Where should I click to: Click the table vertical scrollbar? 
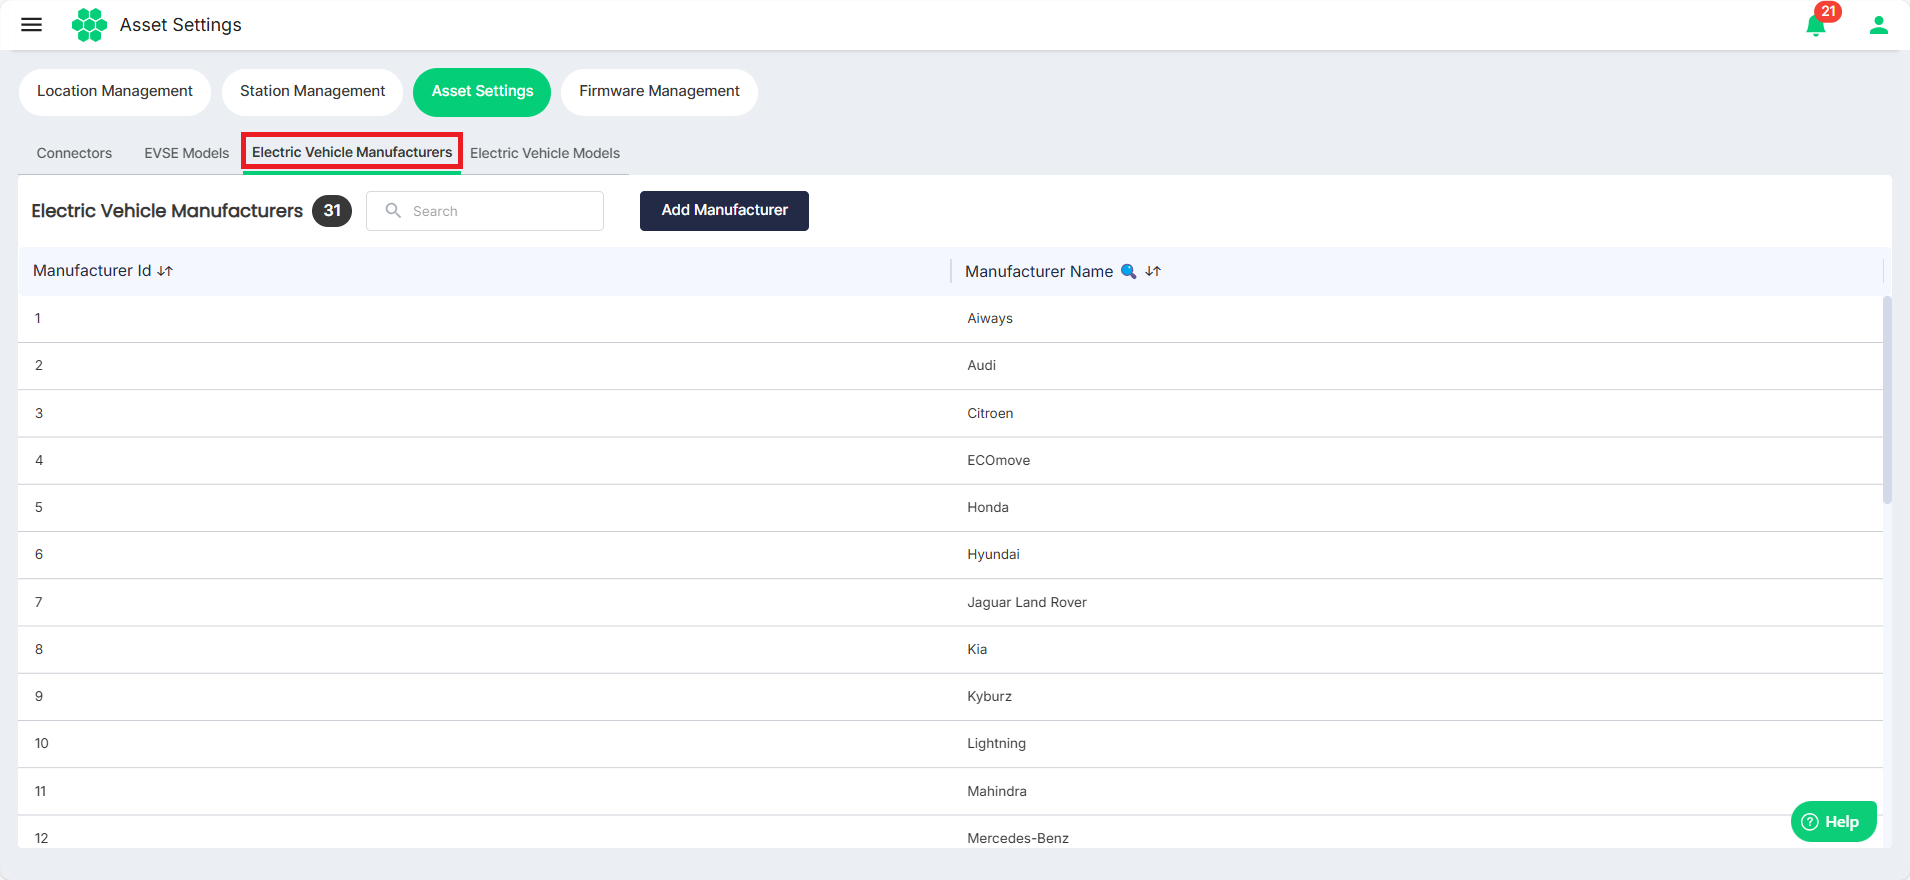coord(1887,400)
